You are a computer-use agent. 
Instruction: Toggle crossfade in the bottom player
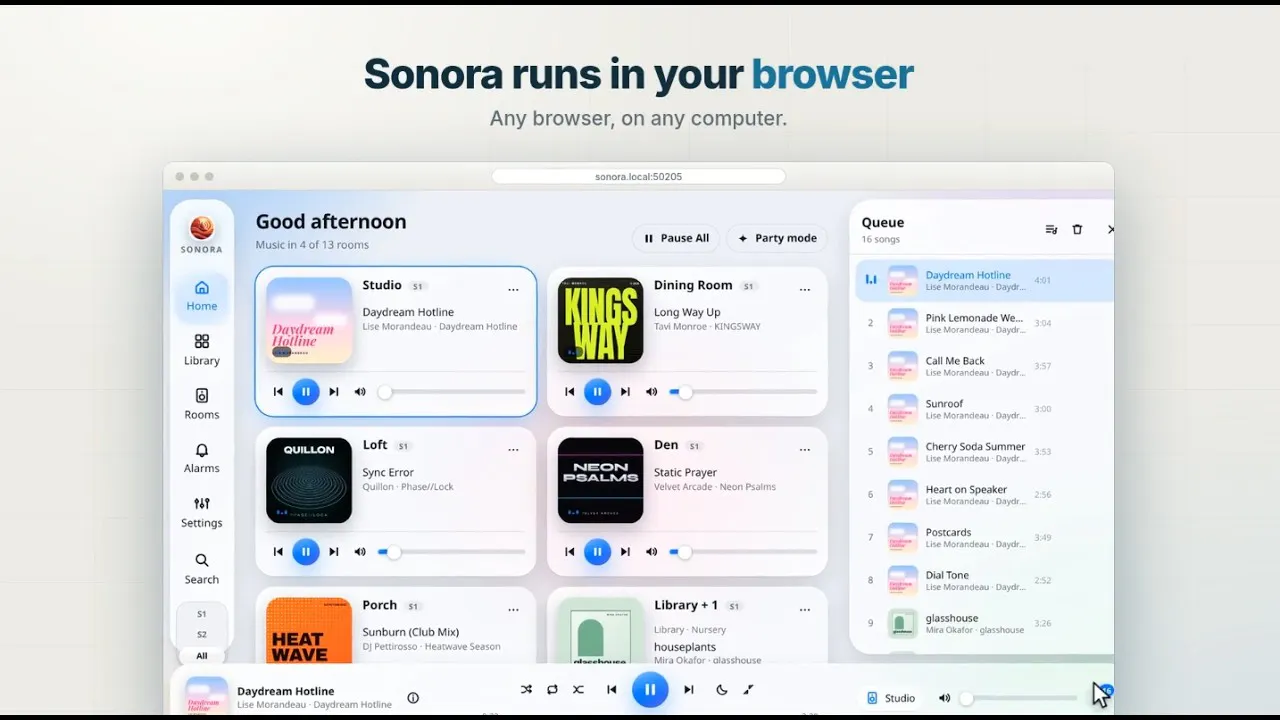tap(578, 689)
